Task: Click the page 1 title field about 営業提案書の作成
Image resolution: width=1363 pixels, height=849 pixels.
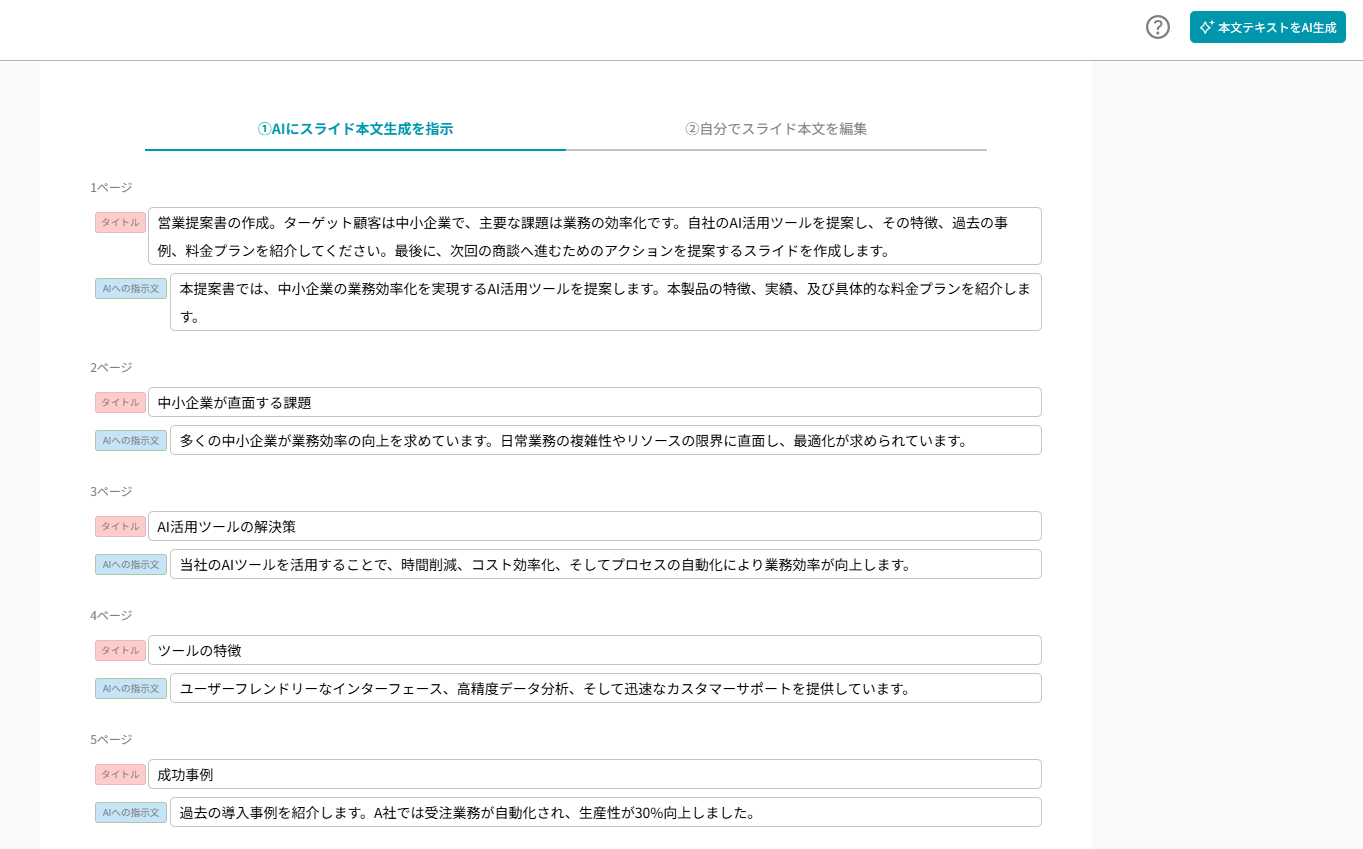Action: click(x=595, y=236)
